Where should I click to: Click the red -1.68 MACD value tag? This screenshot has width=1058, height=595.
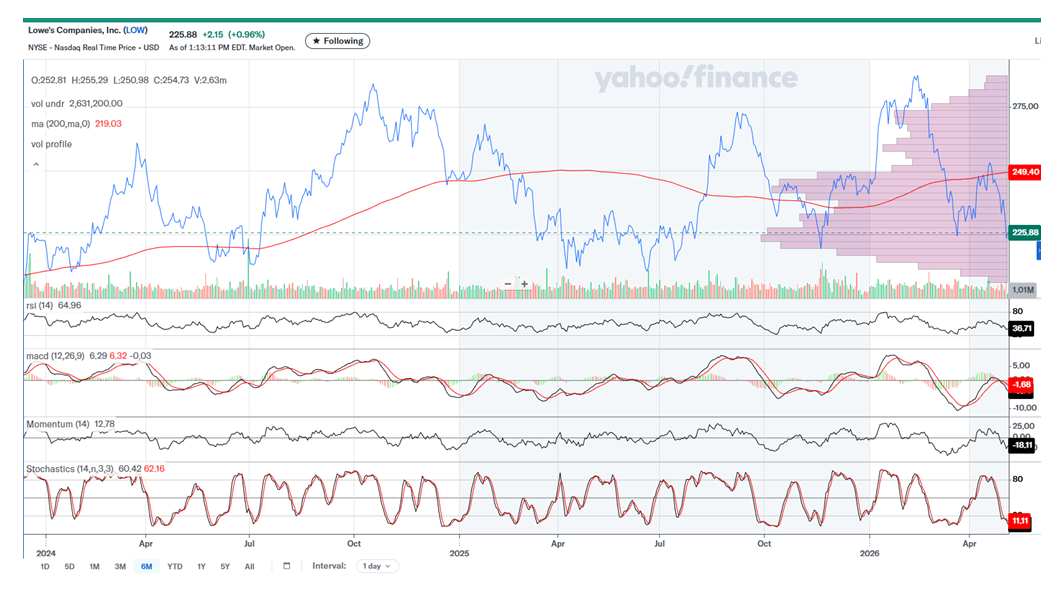1022,385
